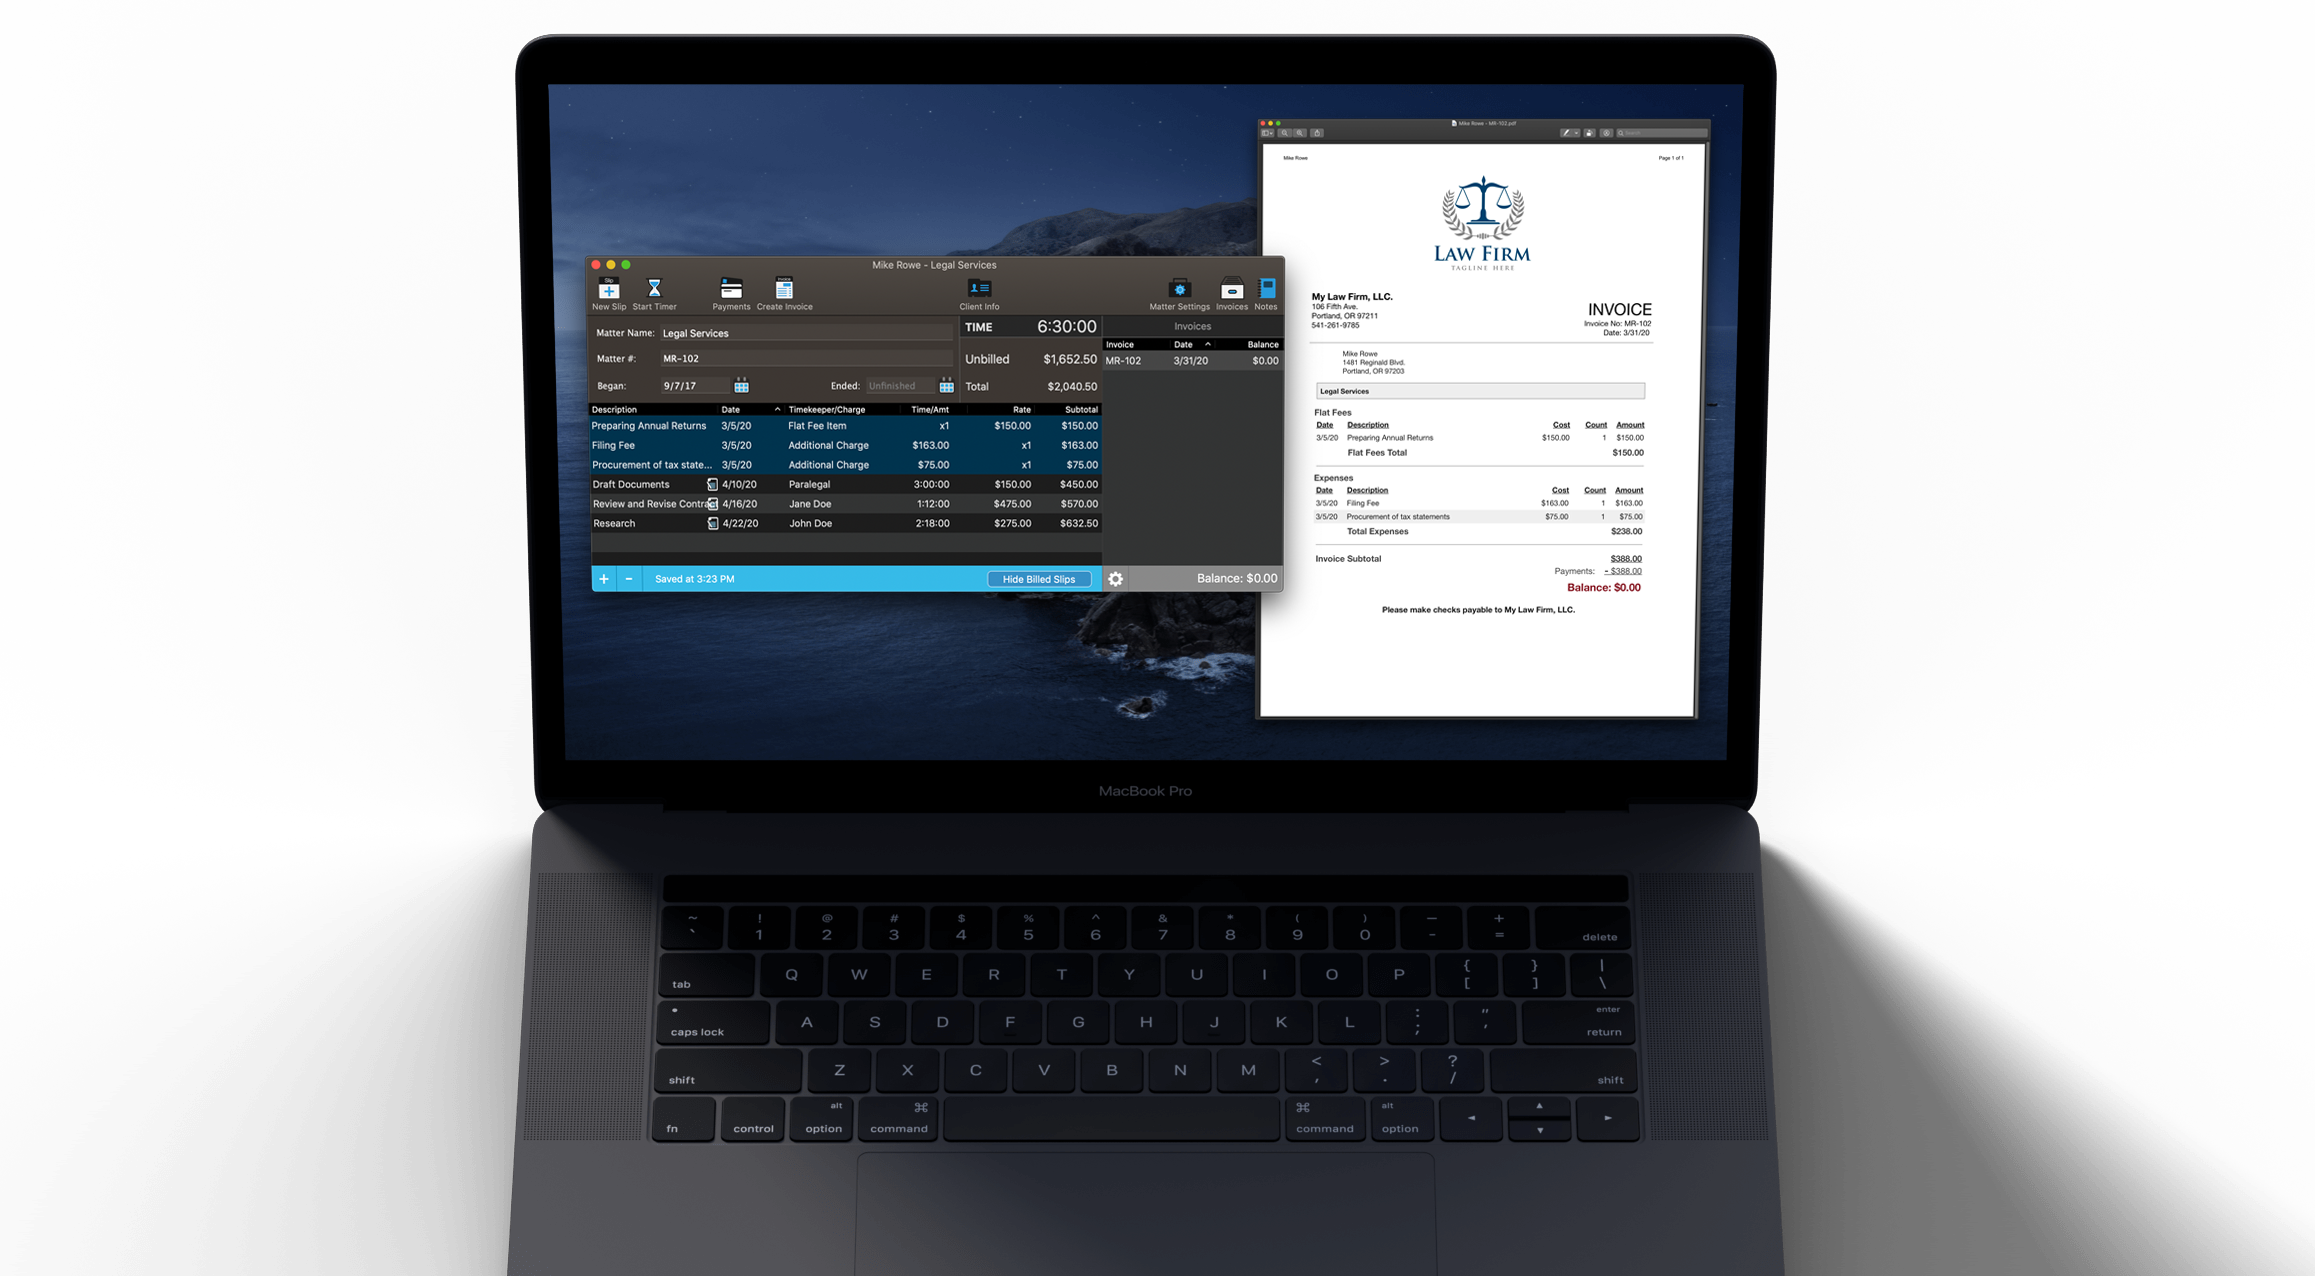Viewport: 2315px width, 1276px height.
Task: Expand the settings gear menu
Action: click(1115, 578)
